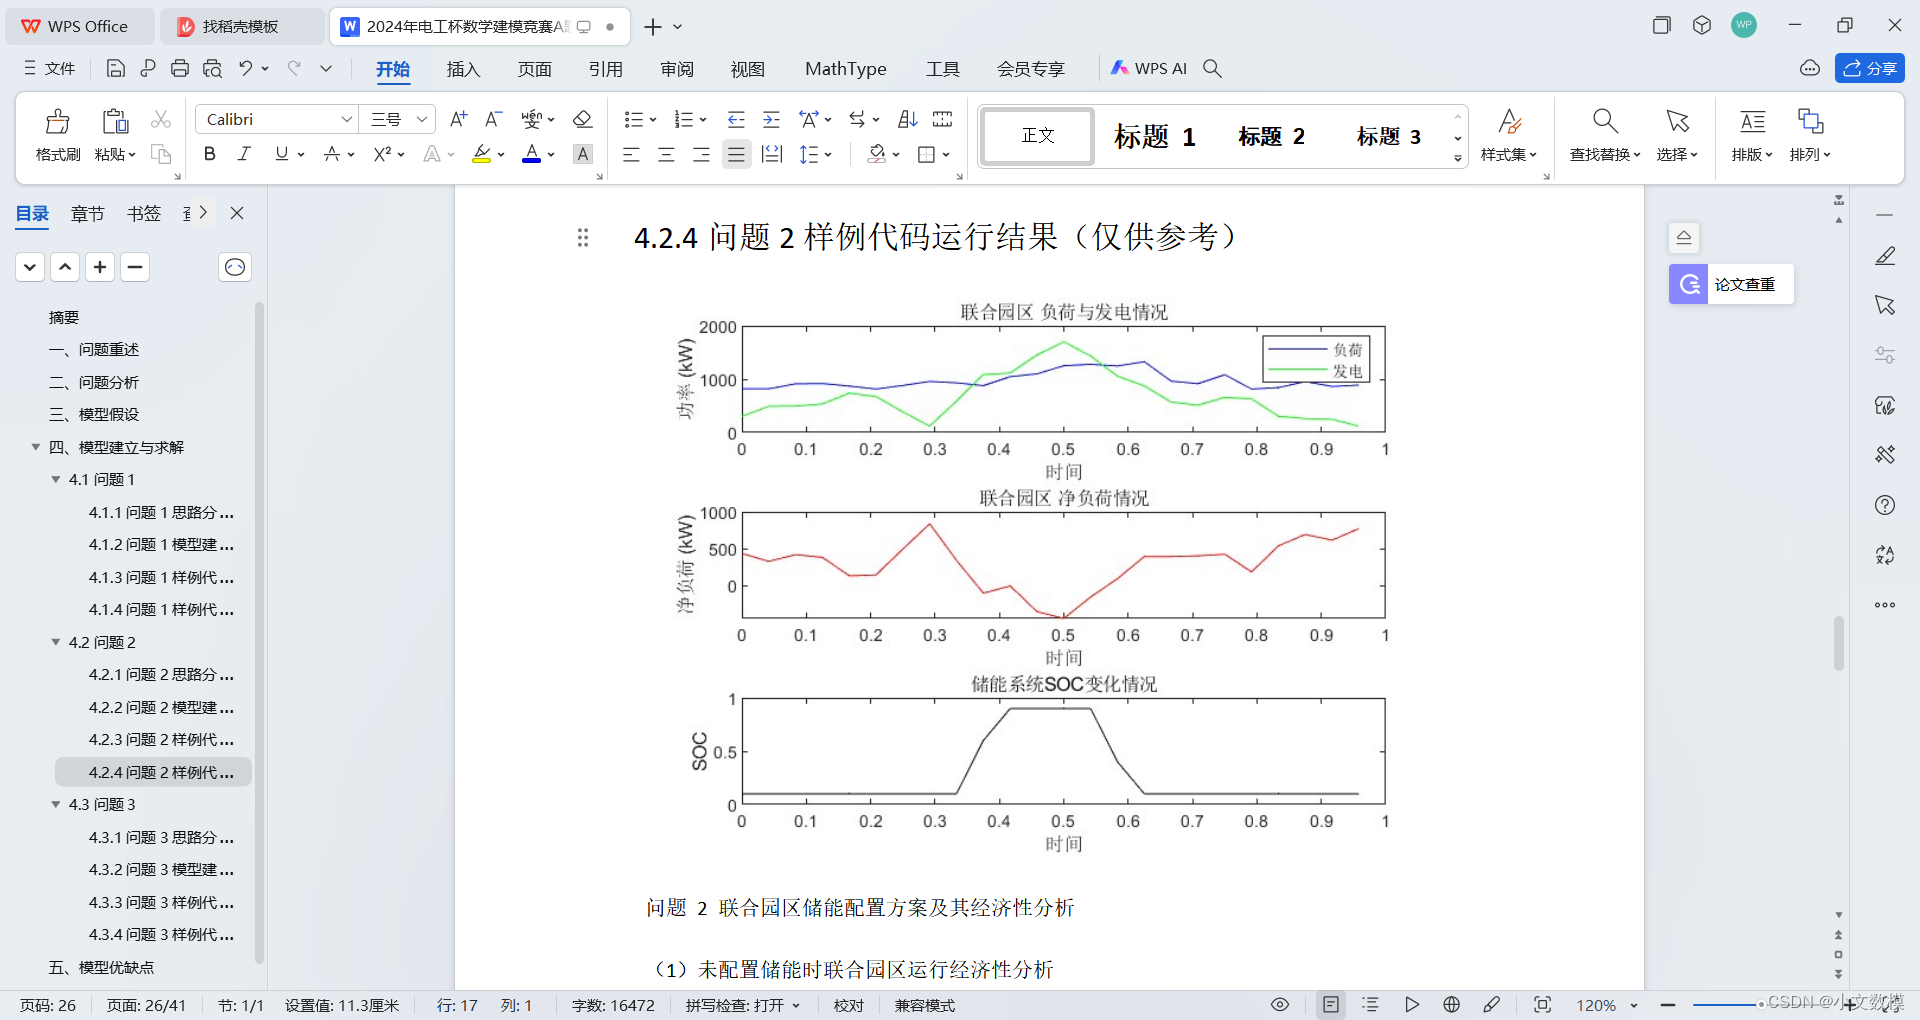Click the 论文查重 plagiarism check button
The height and width of the screenshot is (1020, 1920).
pyautogui.click(x=1731, y=284)
